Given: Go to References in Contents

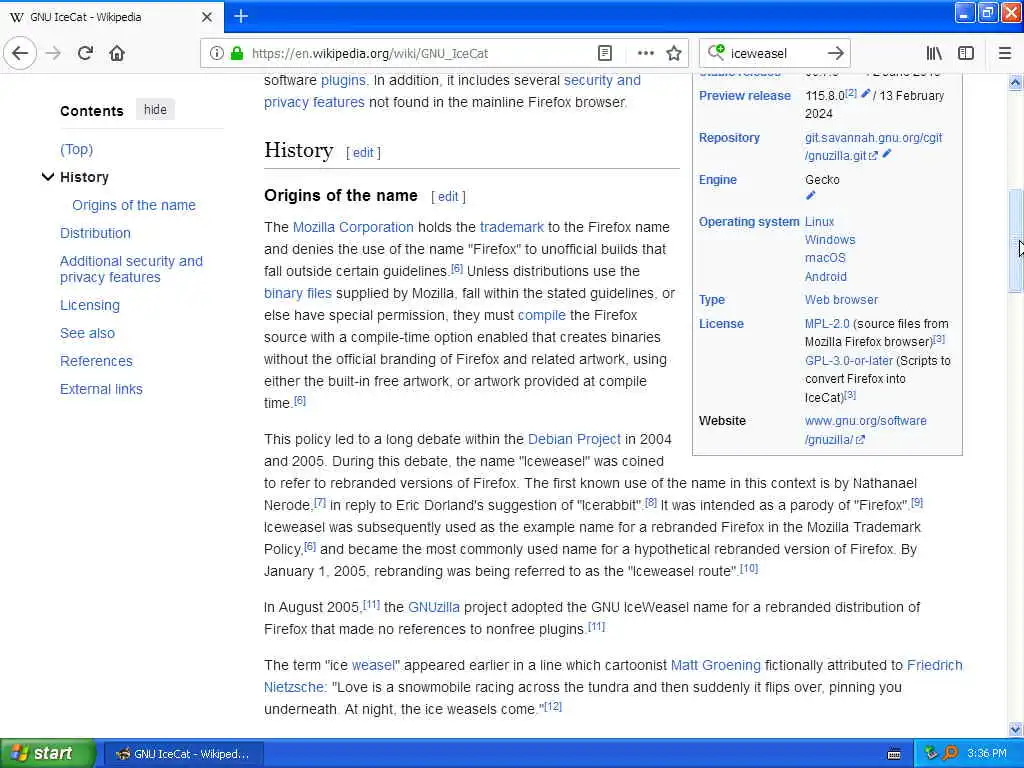Looking at the screenshot, I should click(96, 361).
